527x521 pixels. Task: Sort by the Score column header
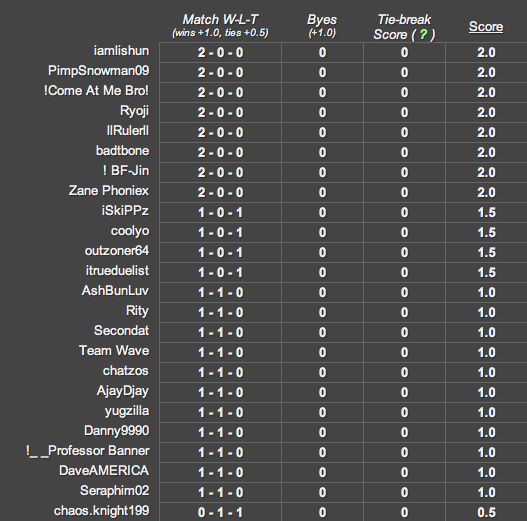point(486,27)
